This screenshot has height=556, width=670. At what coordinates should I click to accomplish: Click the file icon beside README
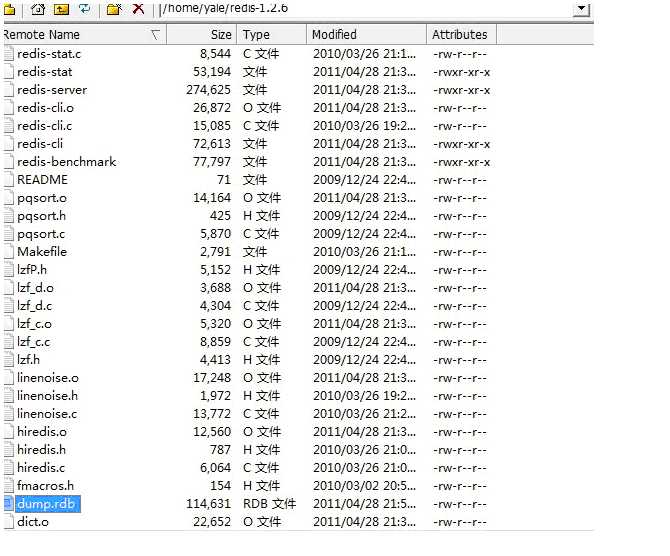click(9, 180)
